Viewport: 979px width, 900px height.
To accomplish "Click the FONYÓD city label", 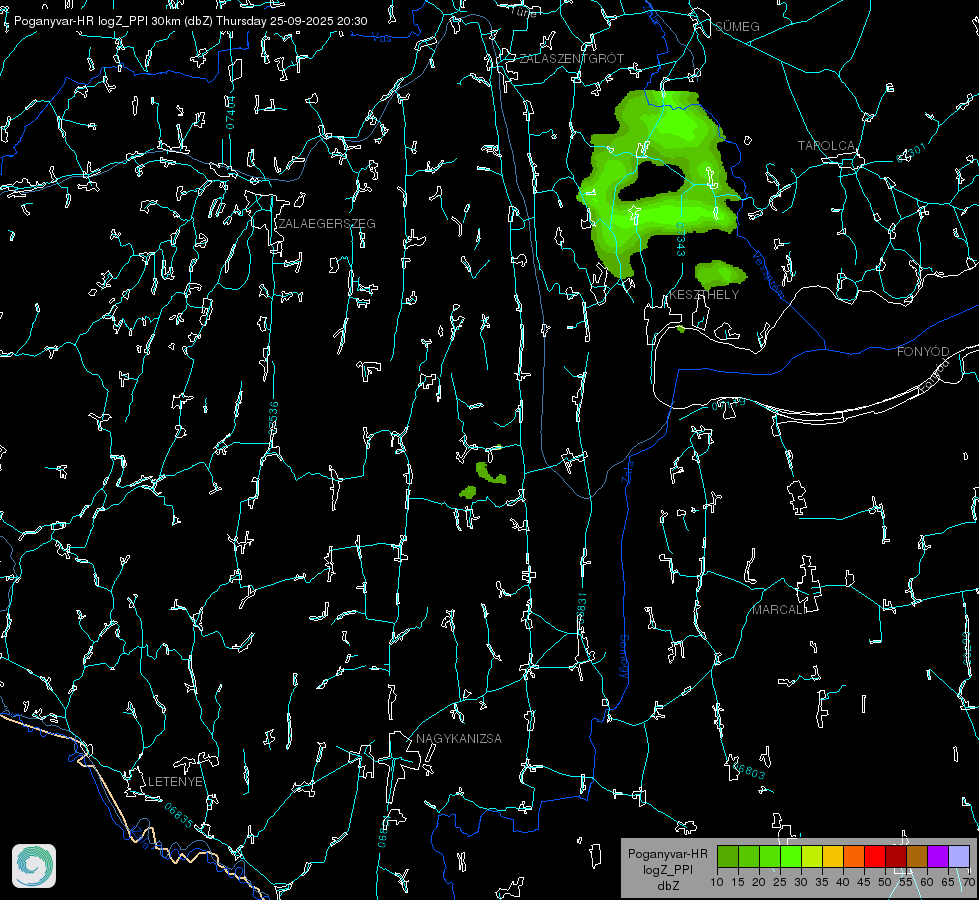I will click(x=923, y=352).
